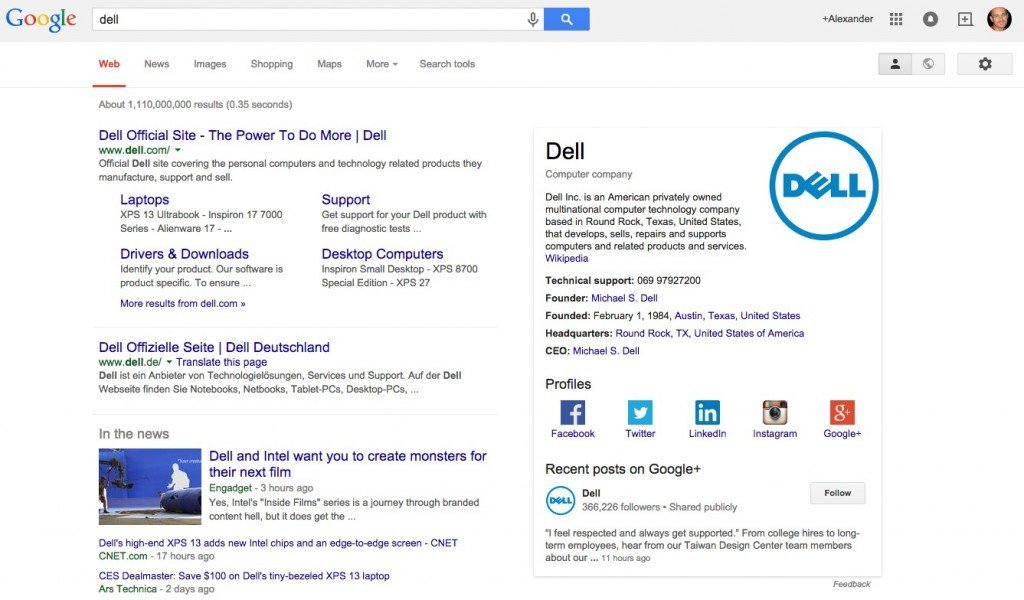Screen dimensions: 1024x600
Task: Open the Dell Offizielle Seite result
Action: tap(214, 347)
